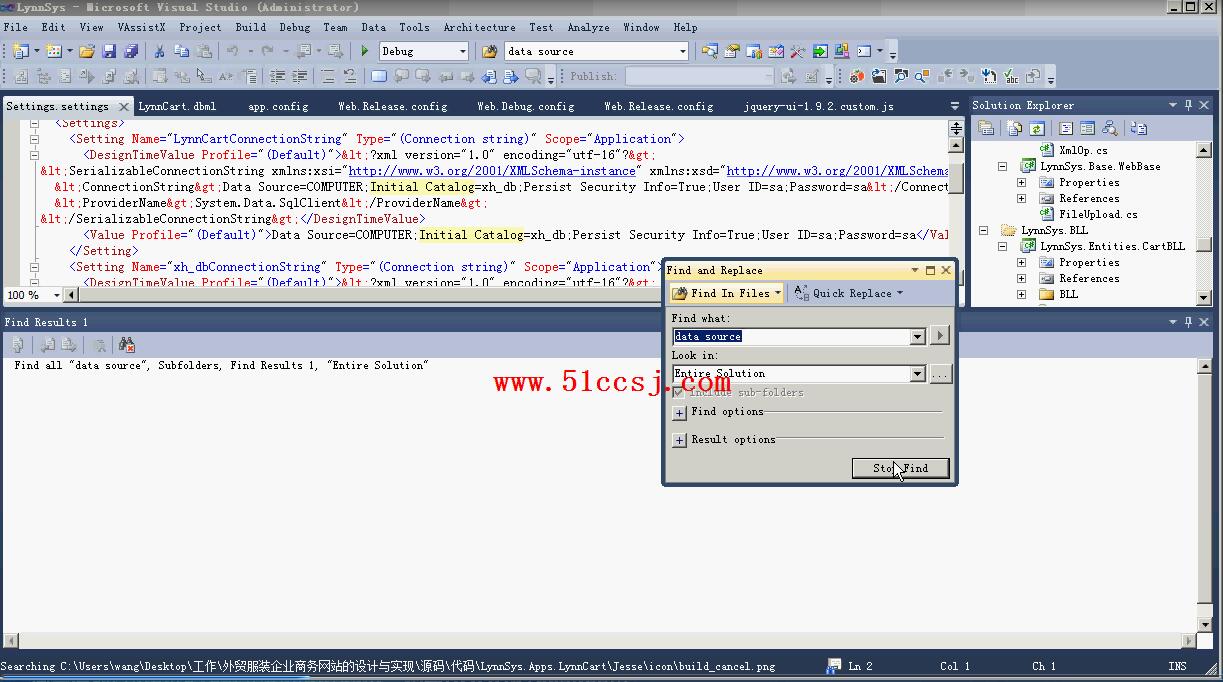The height and width of the screenshot is (682, 1223).
Task: Open the Architecture menu
Action: click(x=480, y=27)
